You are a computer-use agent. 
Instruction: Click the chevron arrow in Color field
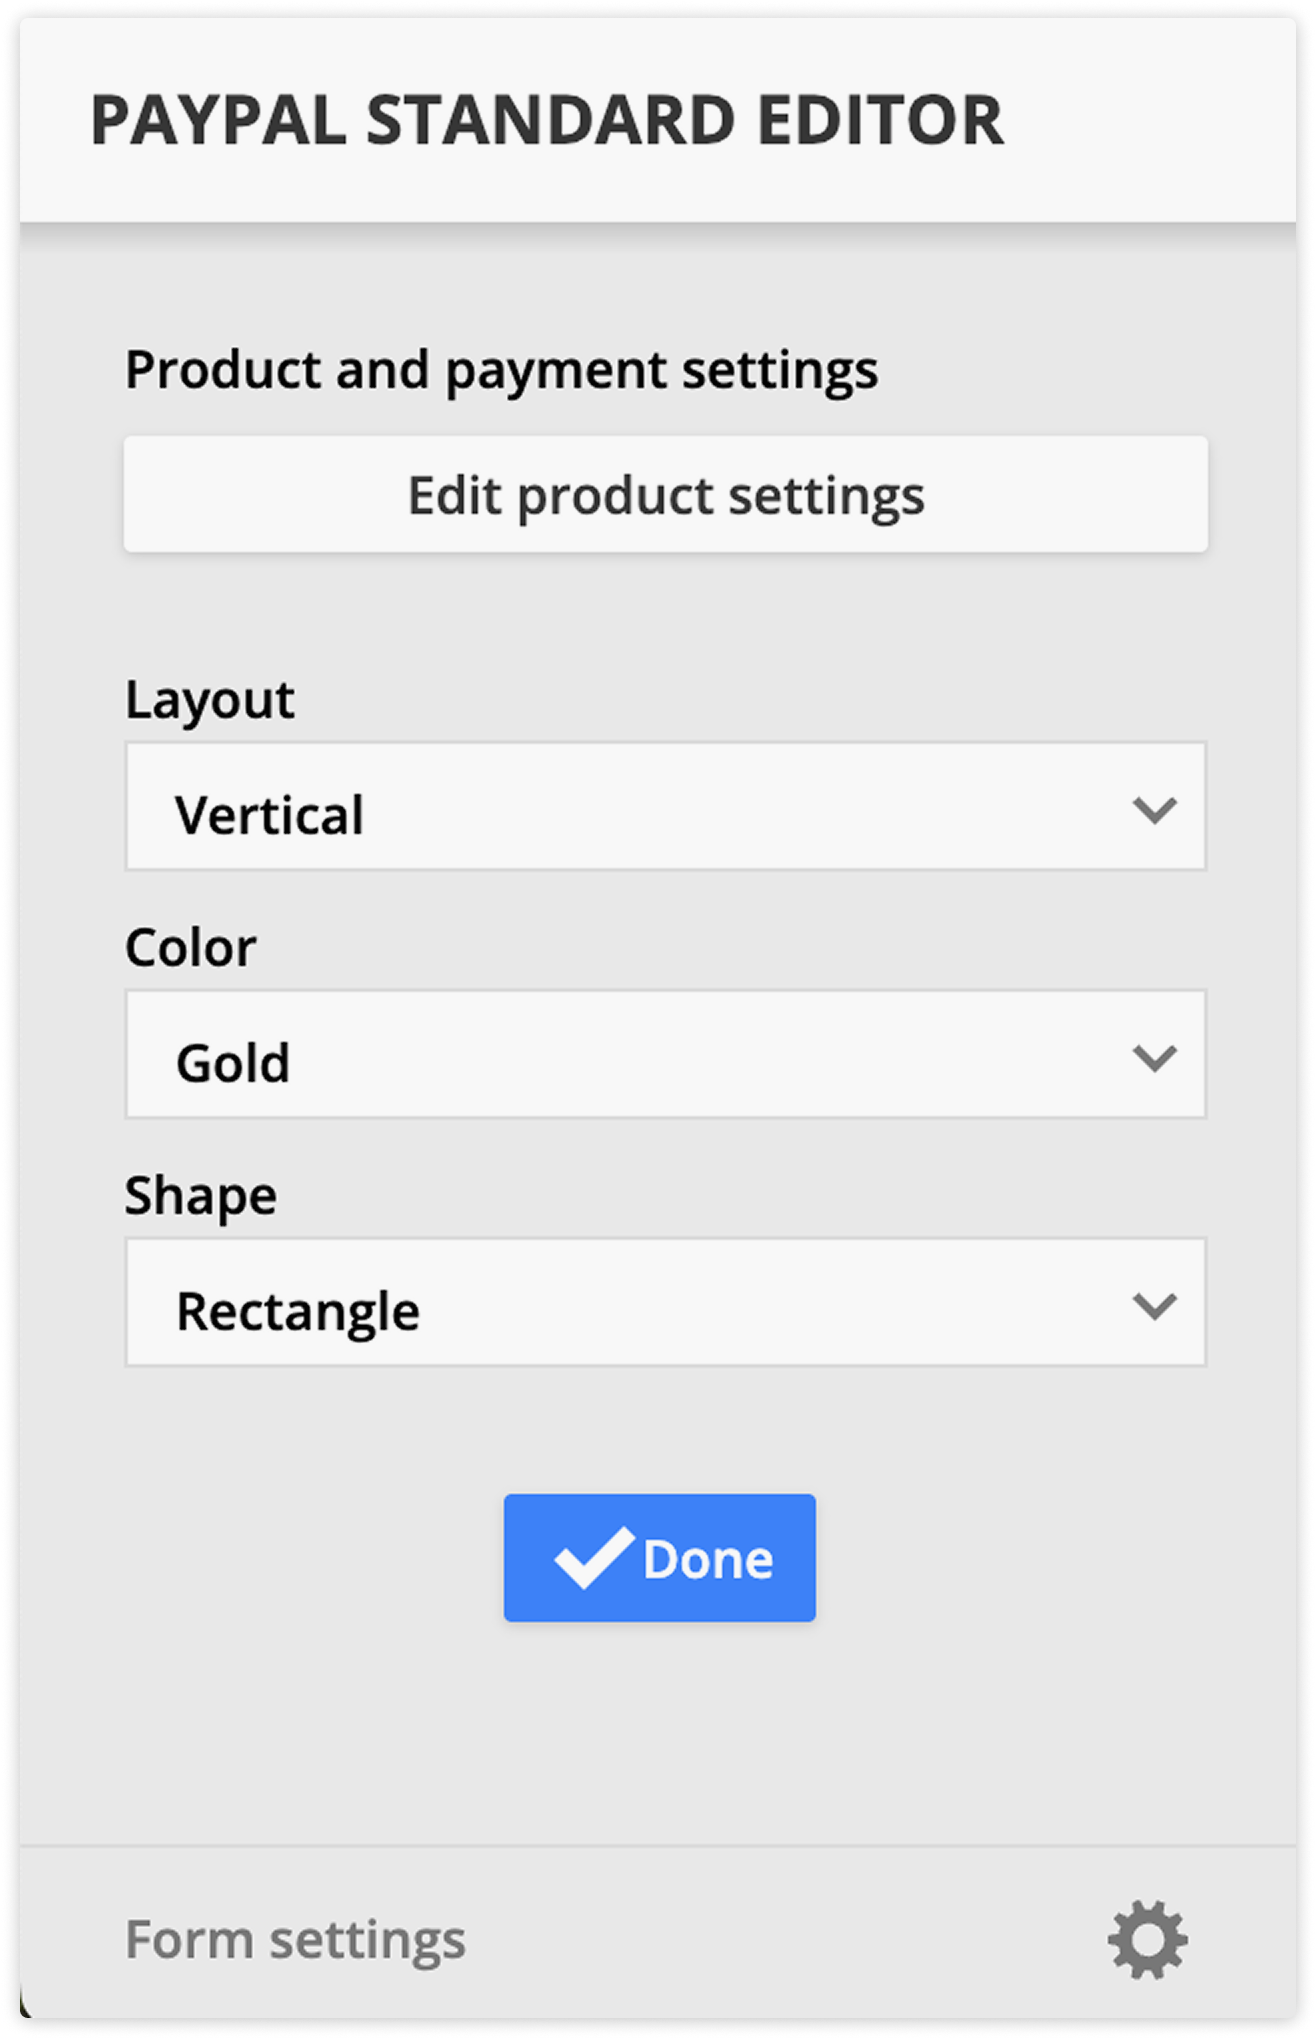(1155, 1058)
